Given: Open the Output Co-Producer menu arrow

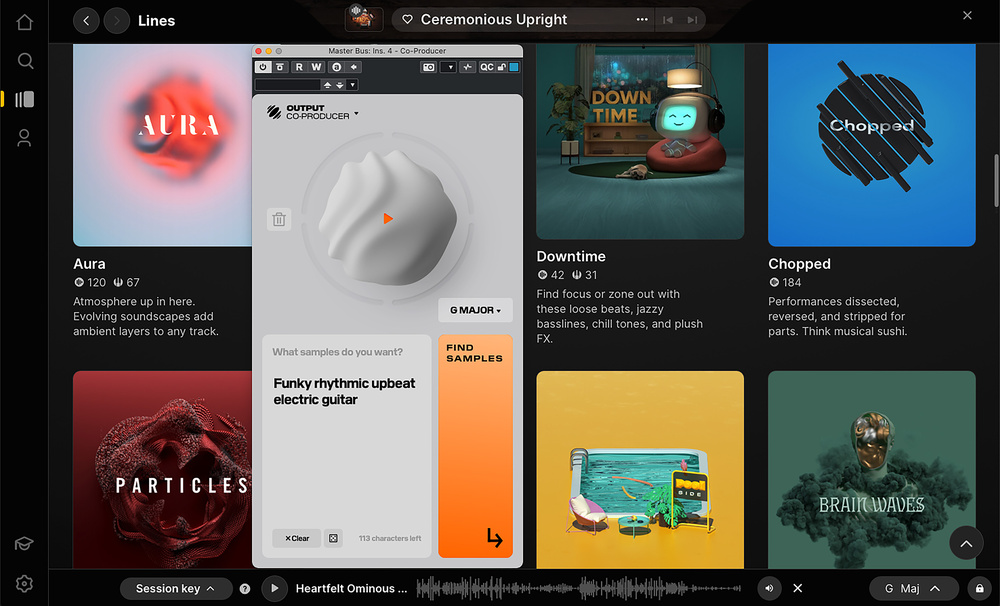Looking at the screenshot, I should (357, 114).
